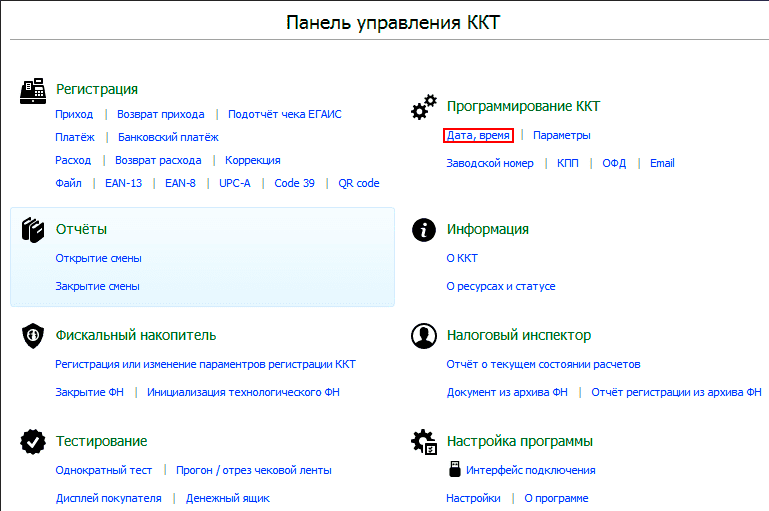Select Возврат расхода
Image resolution: width=769 pixels, height=511 pixels.
tap(158, 160)
